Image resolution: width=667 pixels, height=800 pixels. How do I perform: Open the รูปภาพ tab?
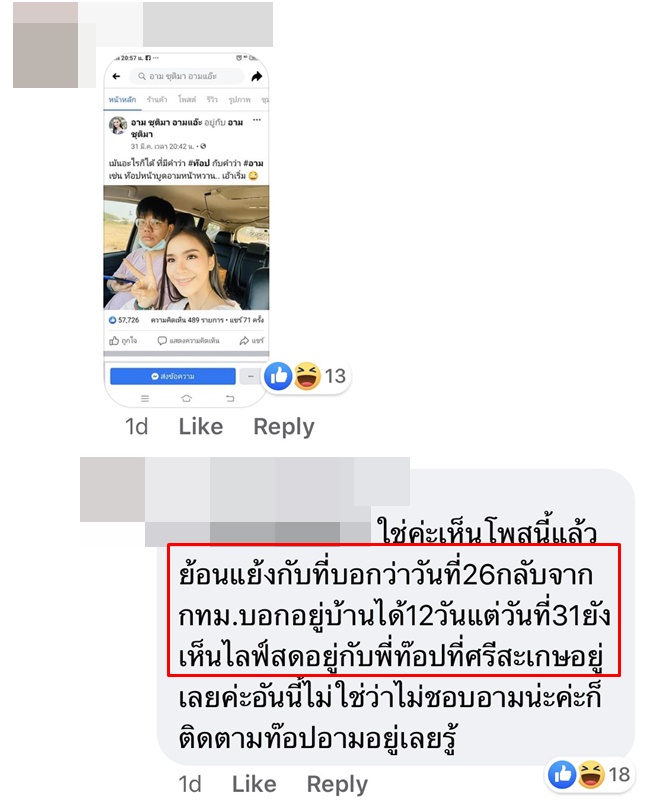pos(239,99)
